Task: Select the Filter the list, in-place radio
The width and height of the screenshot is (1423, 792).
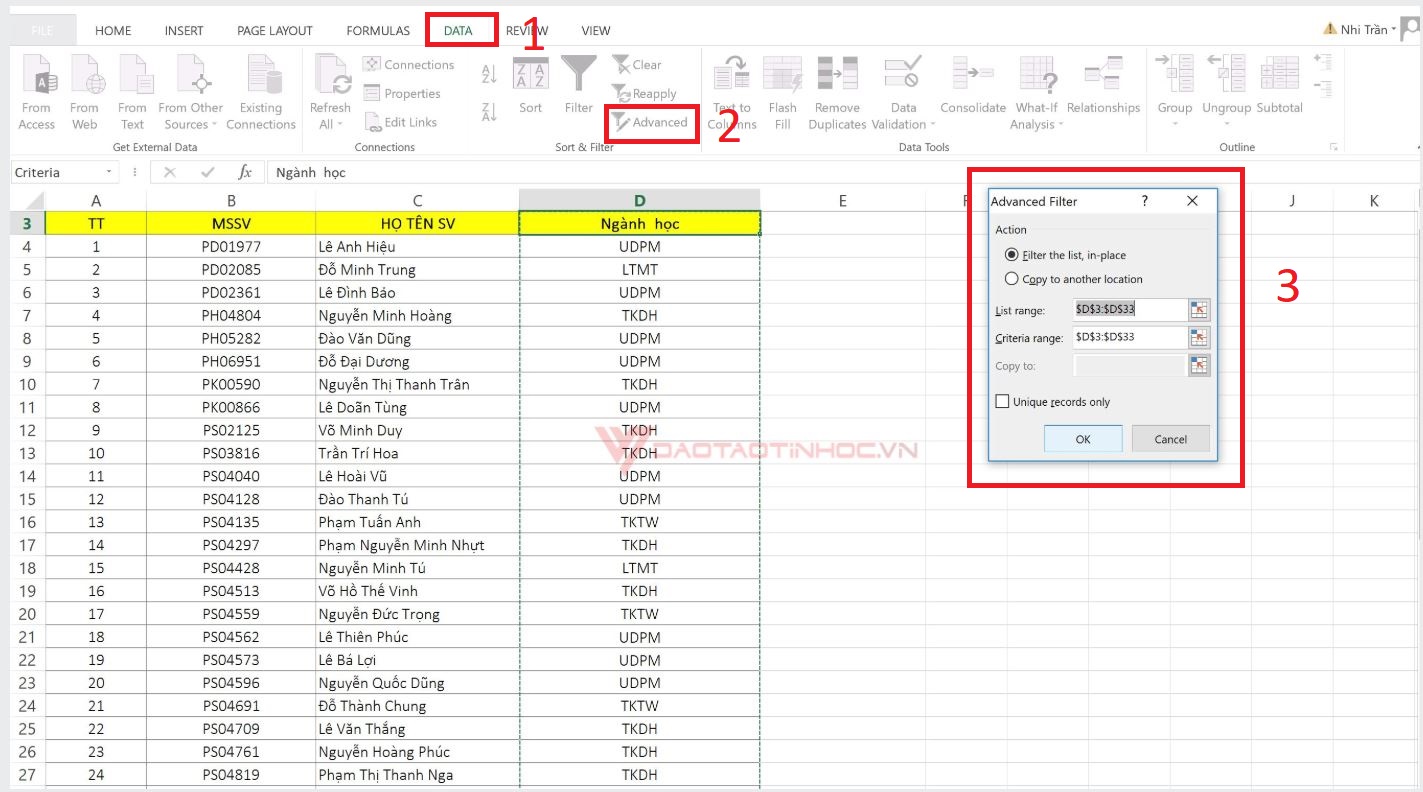Action: pos(1013,254)
